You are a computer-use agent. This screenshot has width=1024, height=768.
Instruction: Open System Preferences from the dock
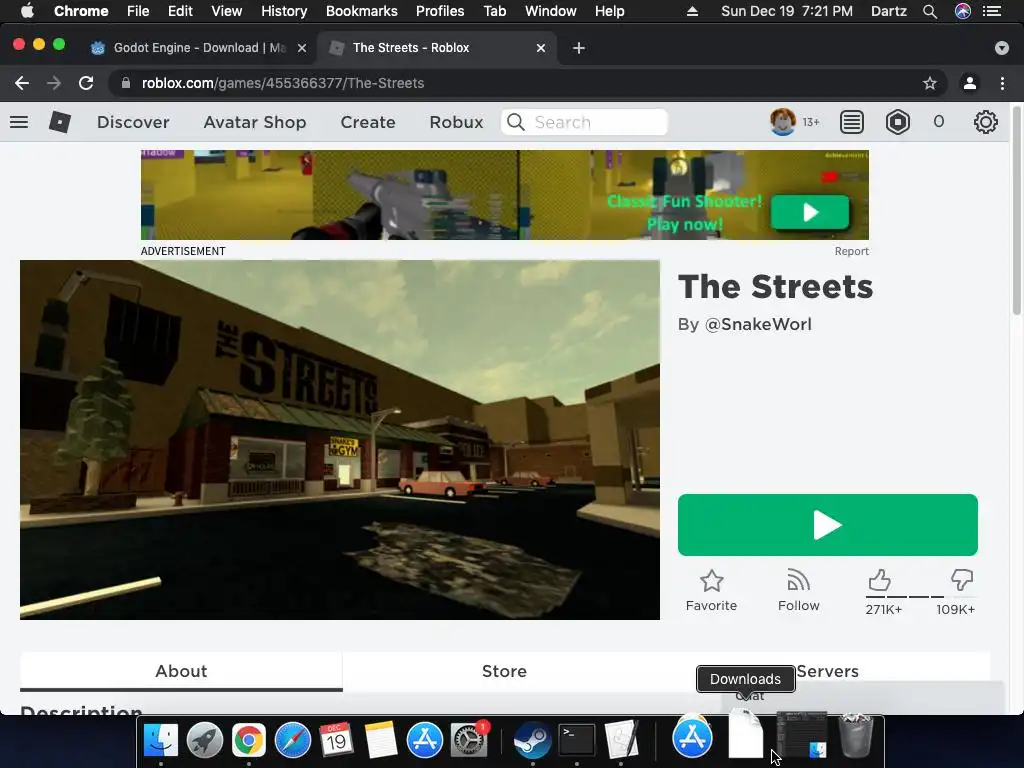click(469, 740)
